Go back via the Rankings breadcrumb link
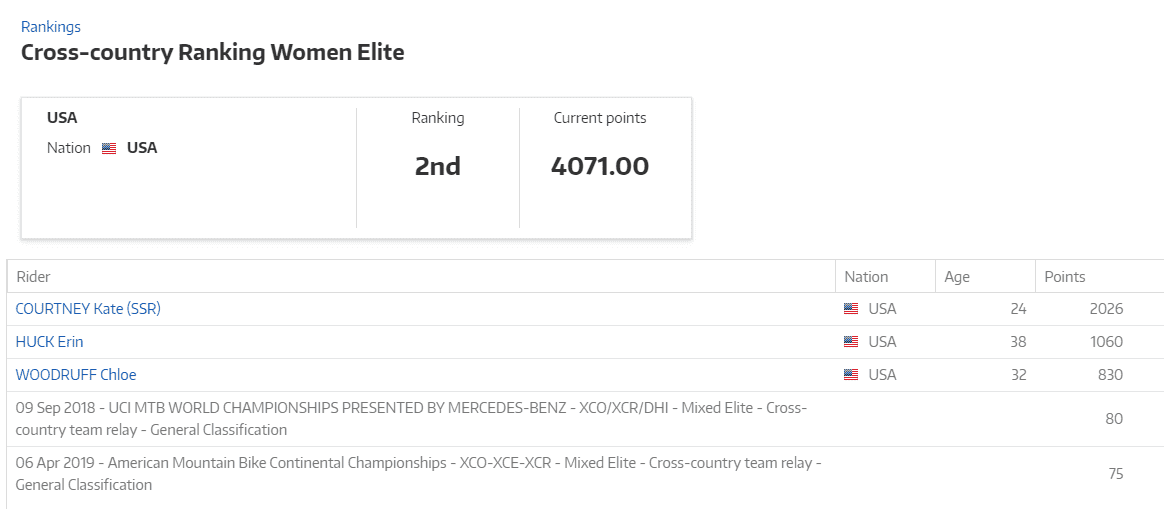 [51, 27]
